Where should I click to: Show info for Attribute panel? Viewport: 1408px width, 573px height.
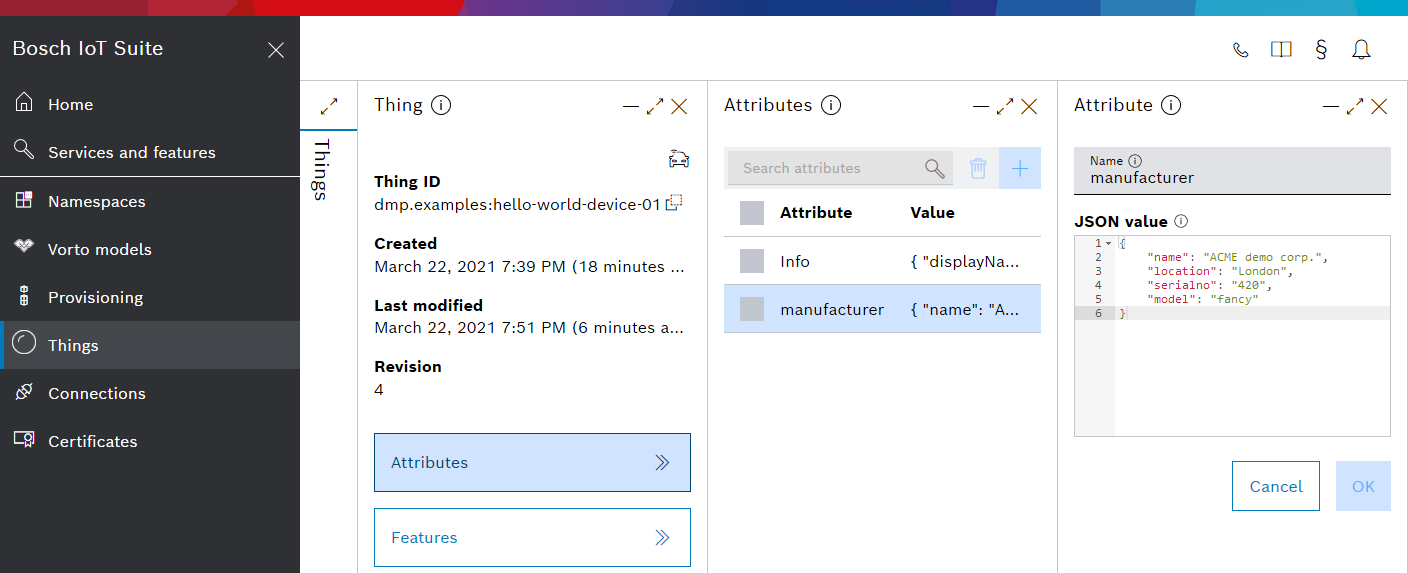click(x=1172, y=105)
